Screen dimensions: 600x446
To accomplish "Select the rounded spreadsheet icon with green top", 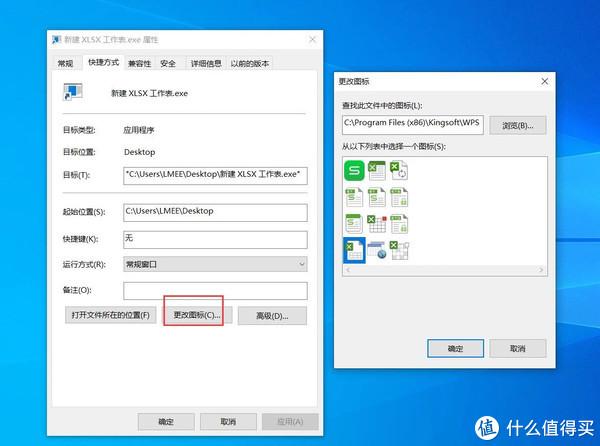I will pyautogui.click(x=354, y=224).
